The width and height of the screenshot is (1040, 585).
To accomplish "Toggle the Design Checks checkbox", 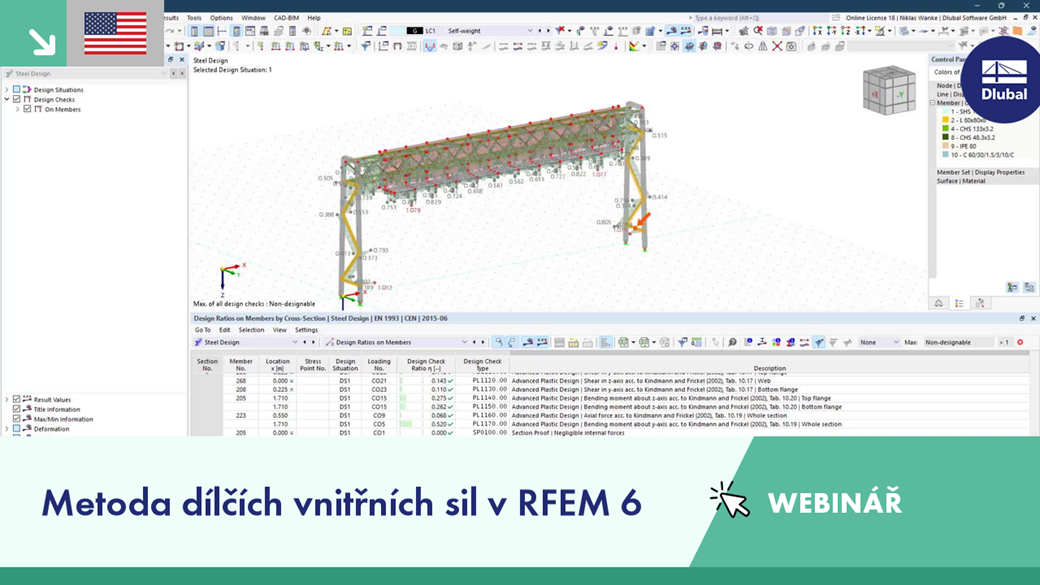I will 17,99.
